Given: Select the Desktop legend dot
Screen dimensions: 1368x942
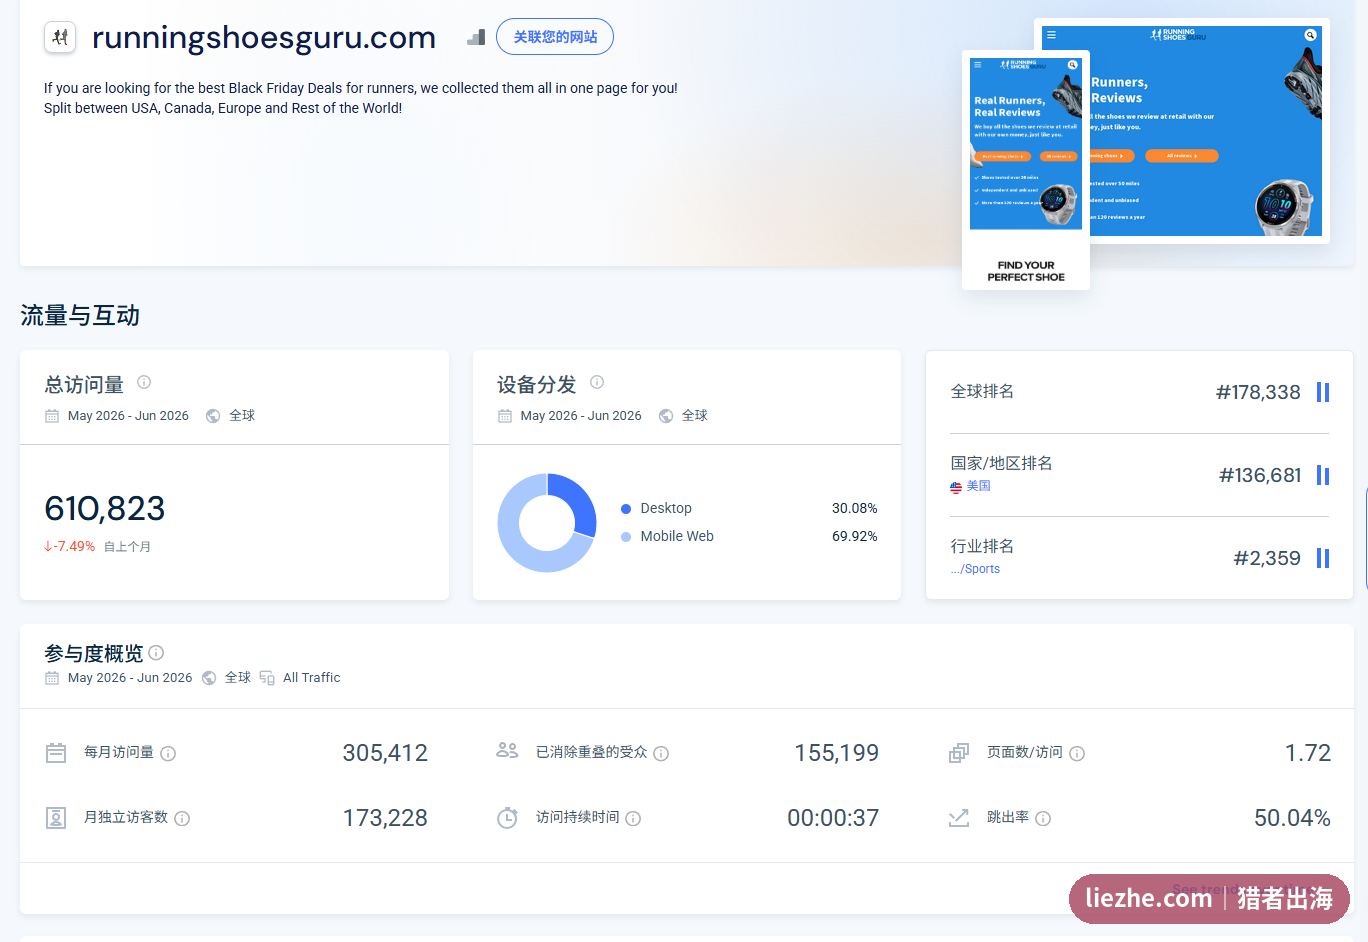Looking at the screenshot, I should click(626, 509).
